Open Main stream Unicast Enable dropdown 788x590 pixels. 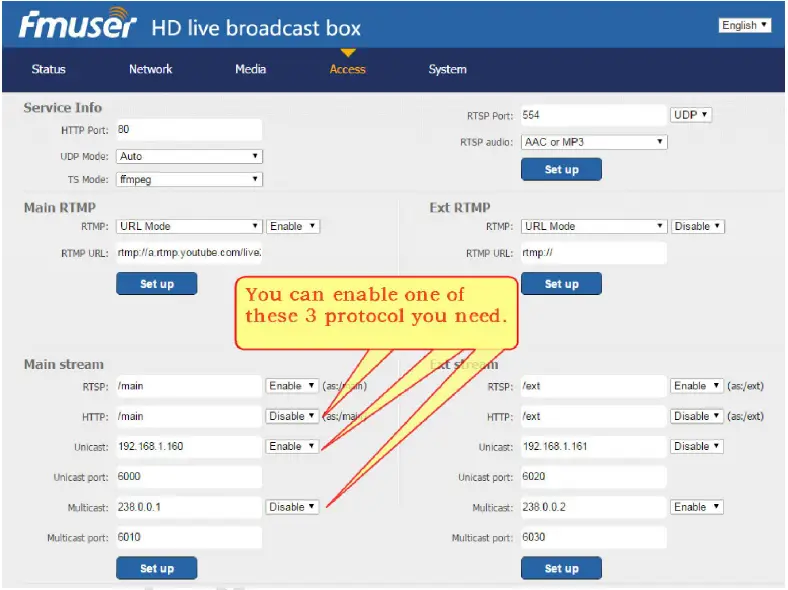[x=292, y=446]
